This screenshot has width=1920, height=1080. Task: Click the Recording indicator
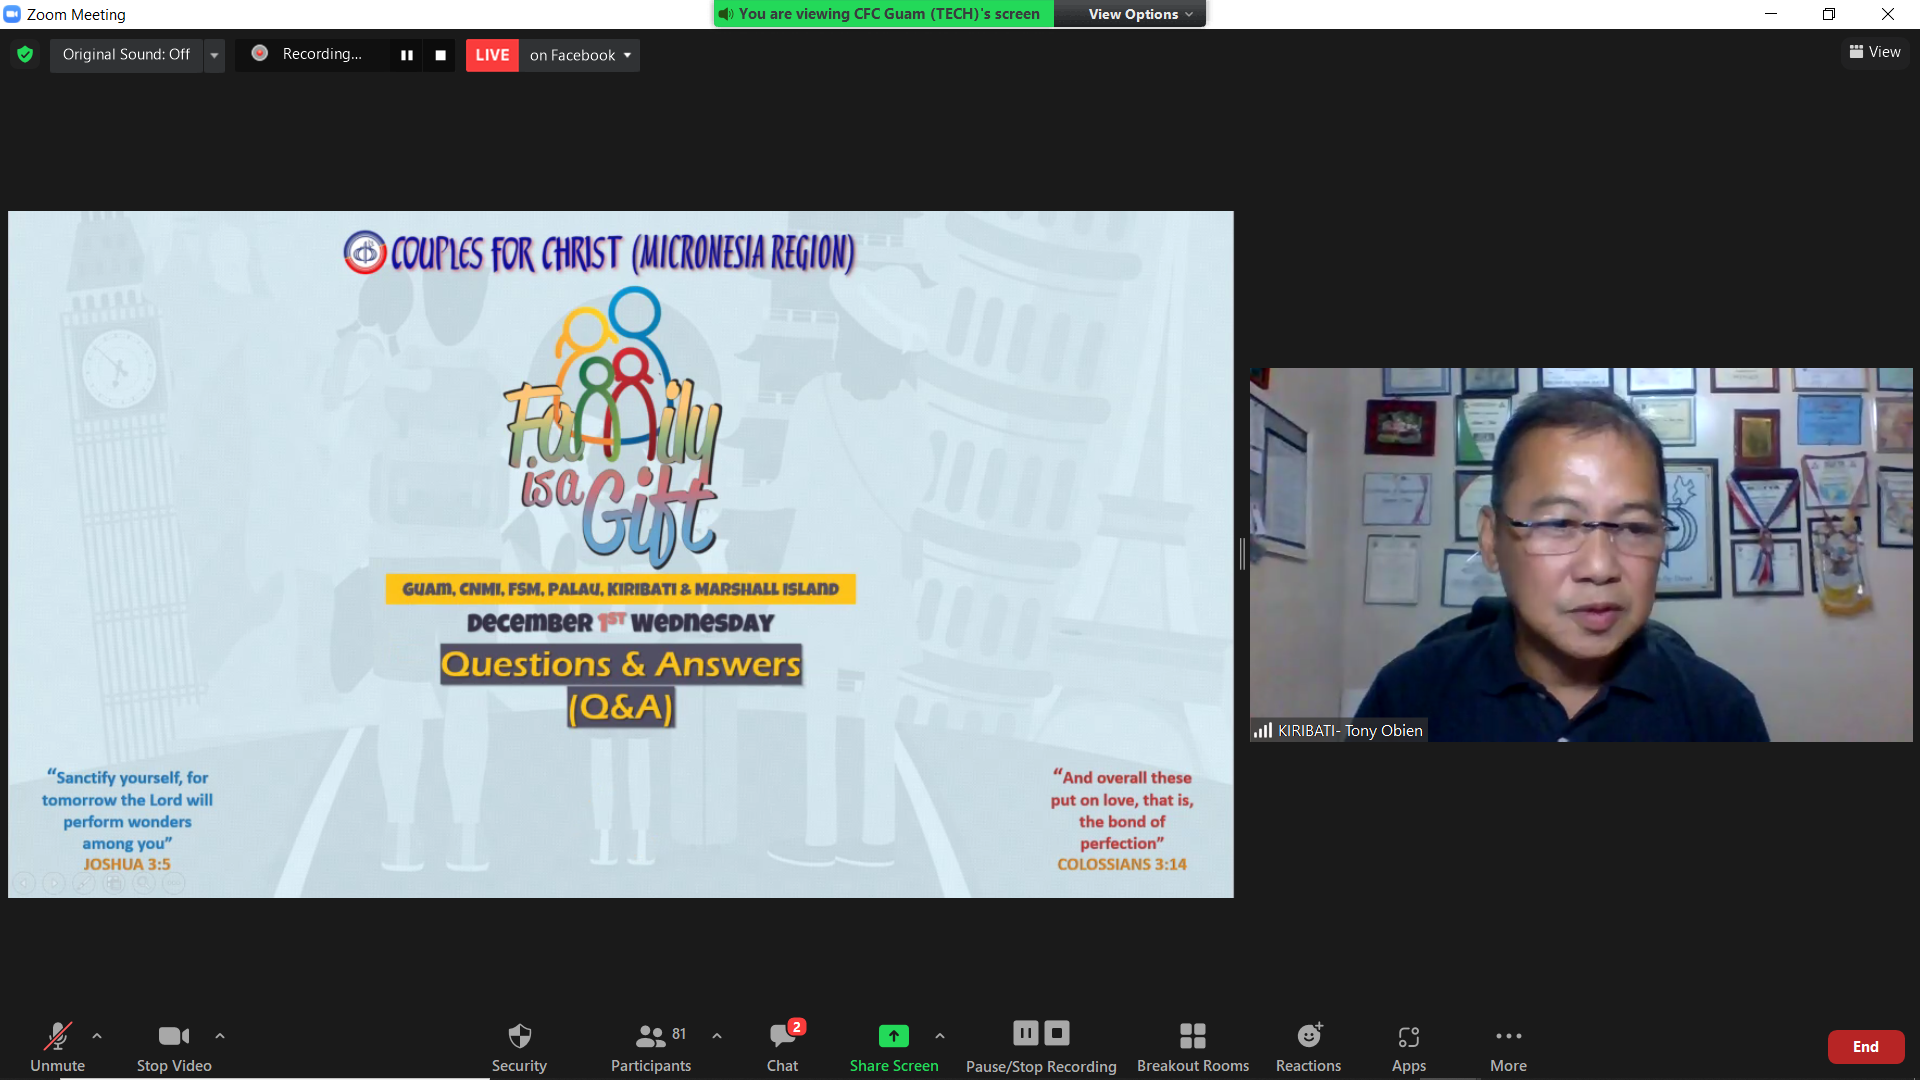tap(309, 54)
